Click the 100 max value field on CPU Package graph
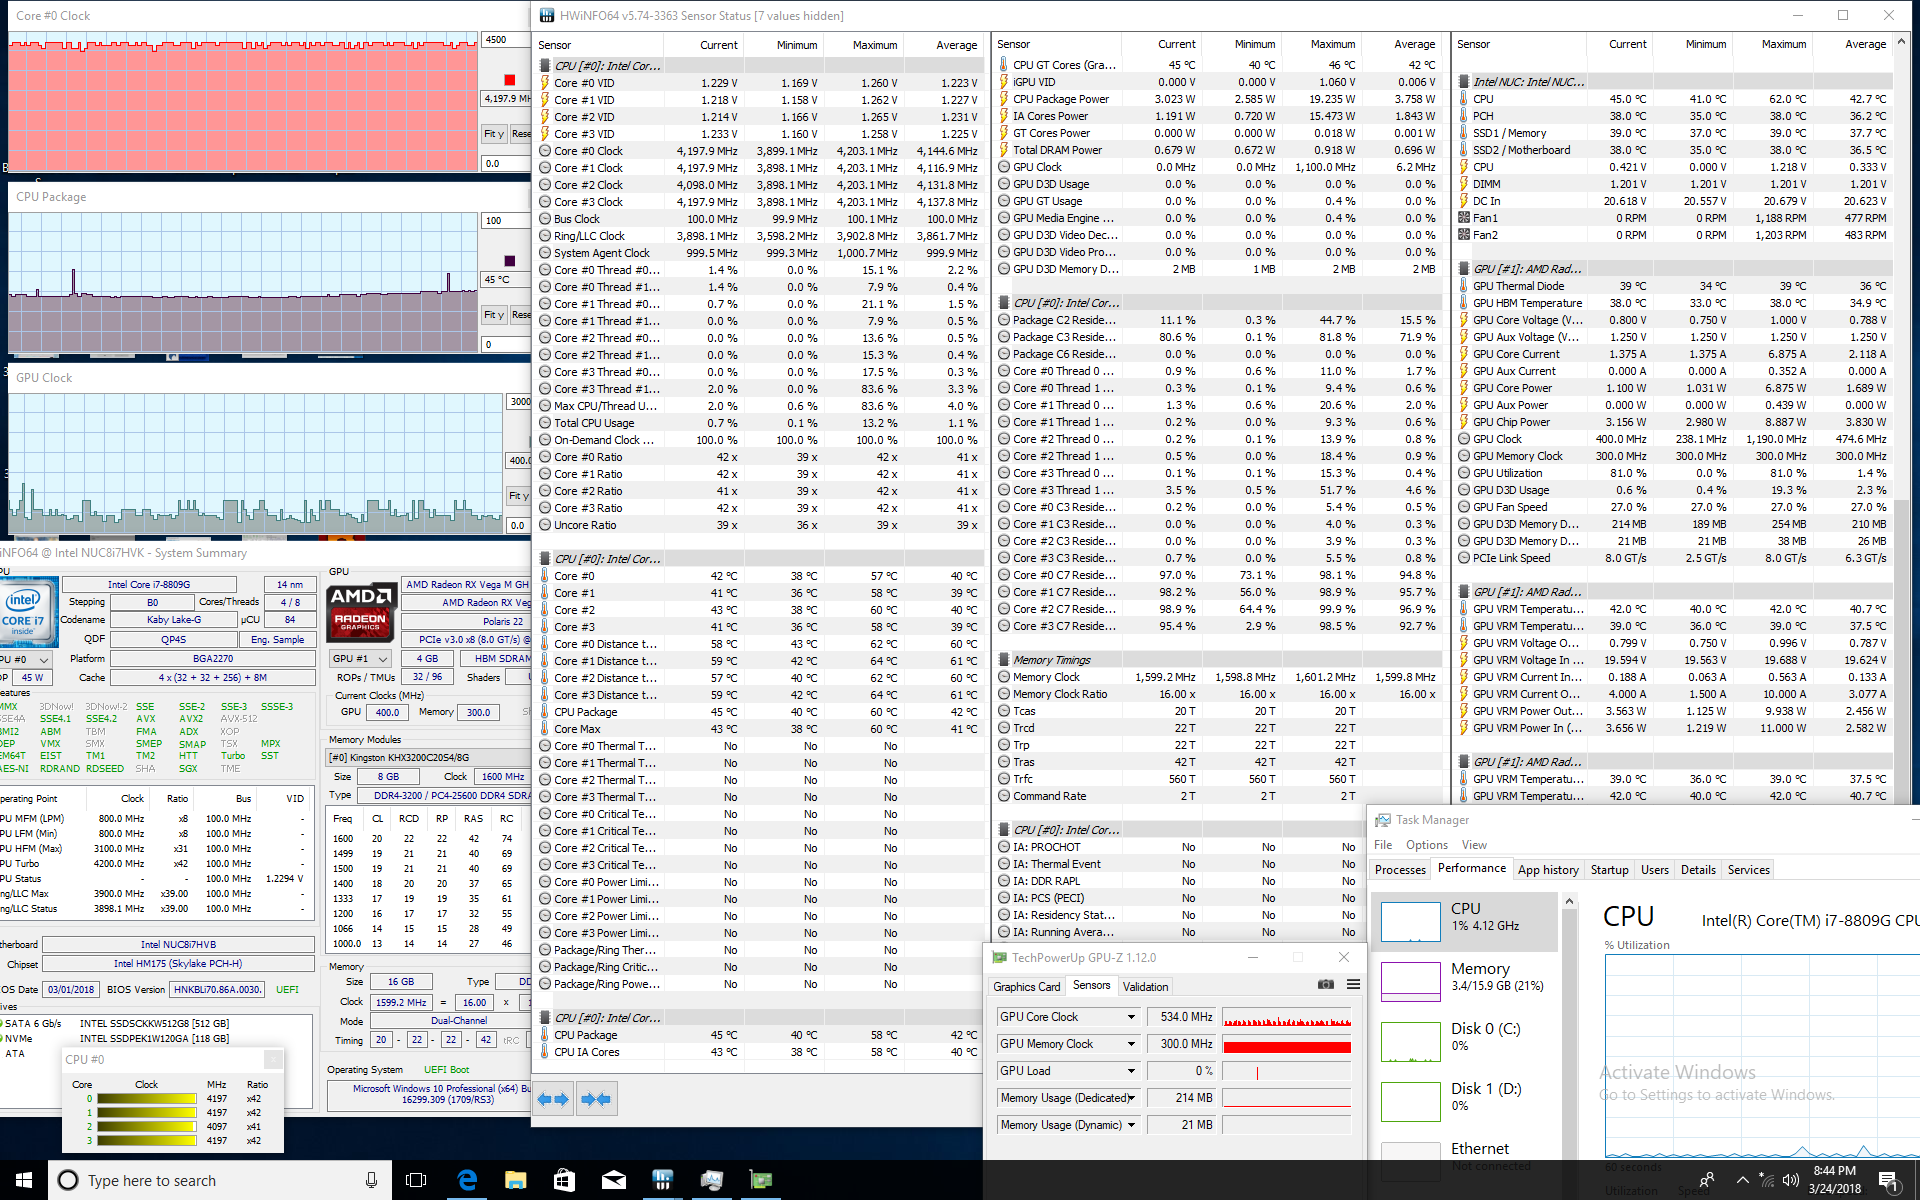This screenshot has height=1200, width=1920. click(x=506, y=221)
